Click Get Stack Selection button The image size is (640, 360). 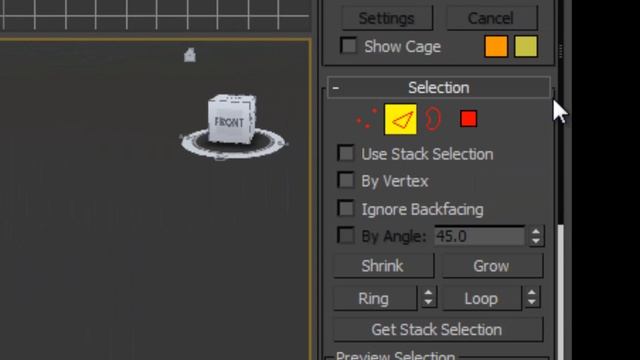[x=438, y=329]
